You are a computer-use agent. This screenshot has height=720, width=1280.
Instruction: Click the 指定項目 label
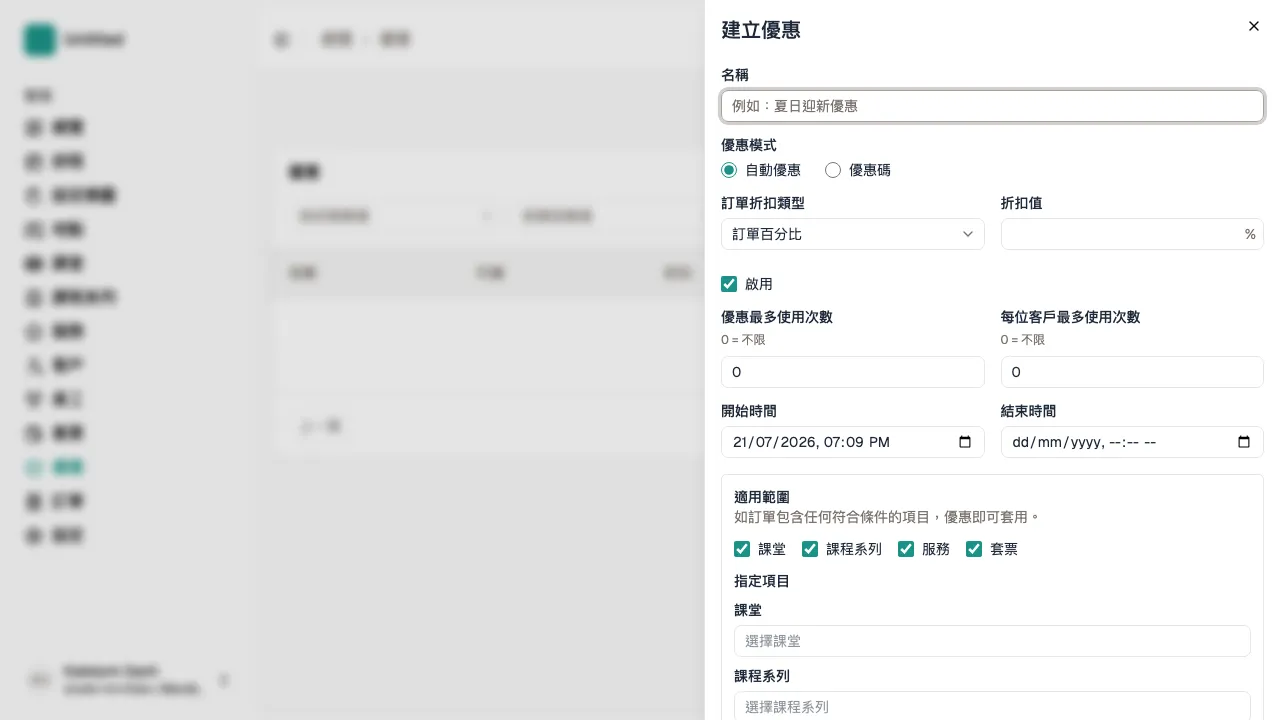click(x=762, y=581)
